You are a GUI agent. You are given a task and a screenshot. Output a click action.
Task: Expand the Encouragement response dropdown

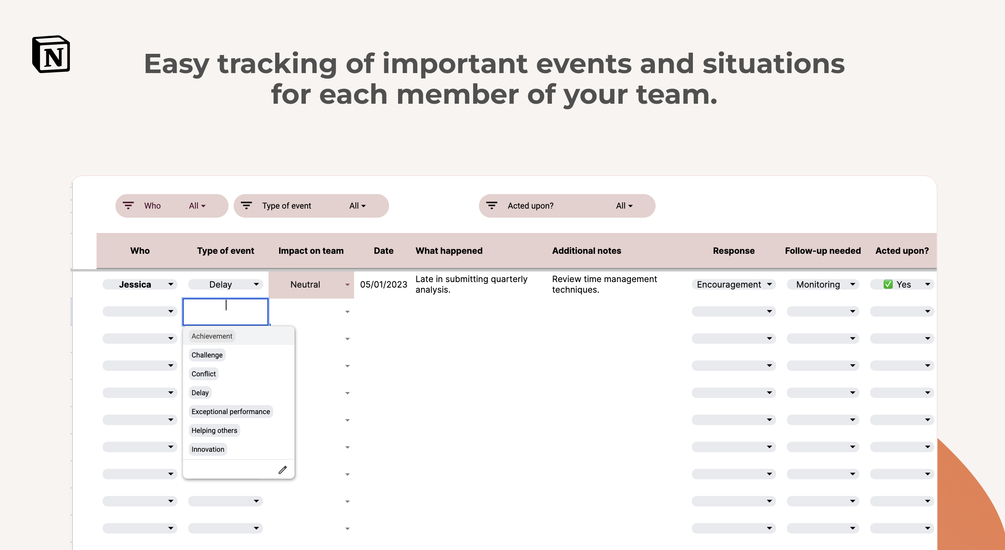click(768, 285)
